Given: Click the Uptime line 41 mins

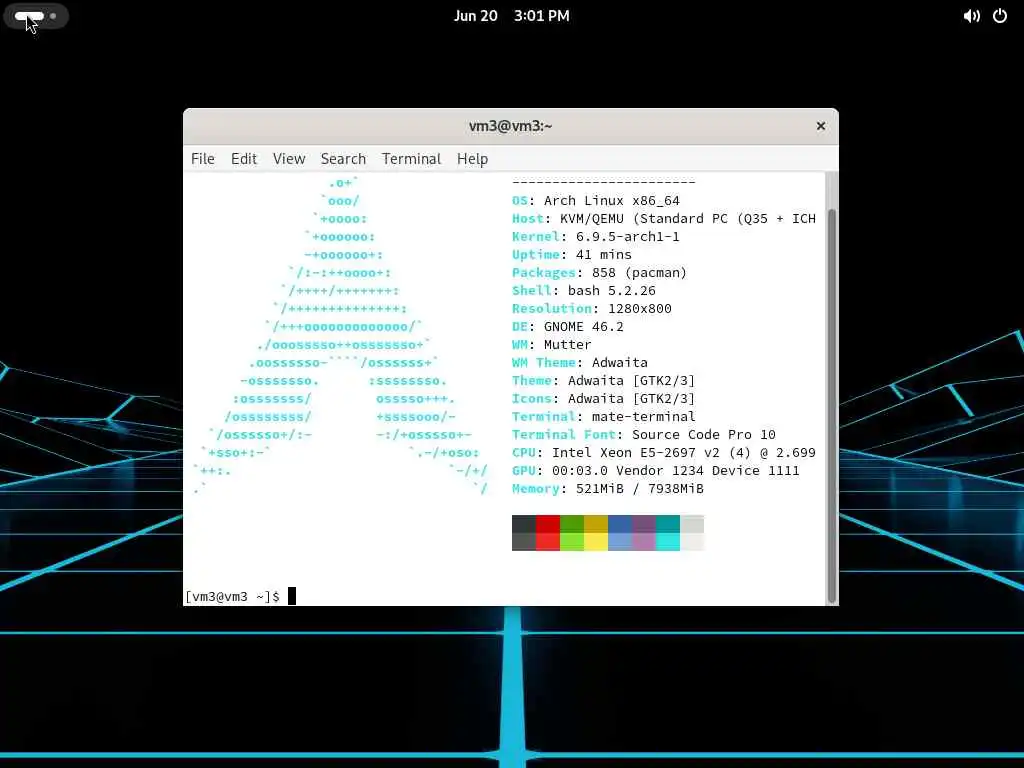Looking at the screenshot, I should 571,255.
